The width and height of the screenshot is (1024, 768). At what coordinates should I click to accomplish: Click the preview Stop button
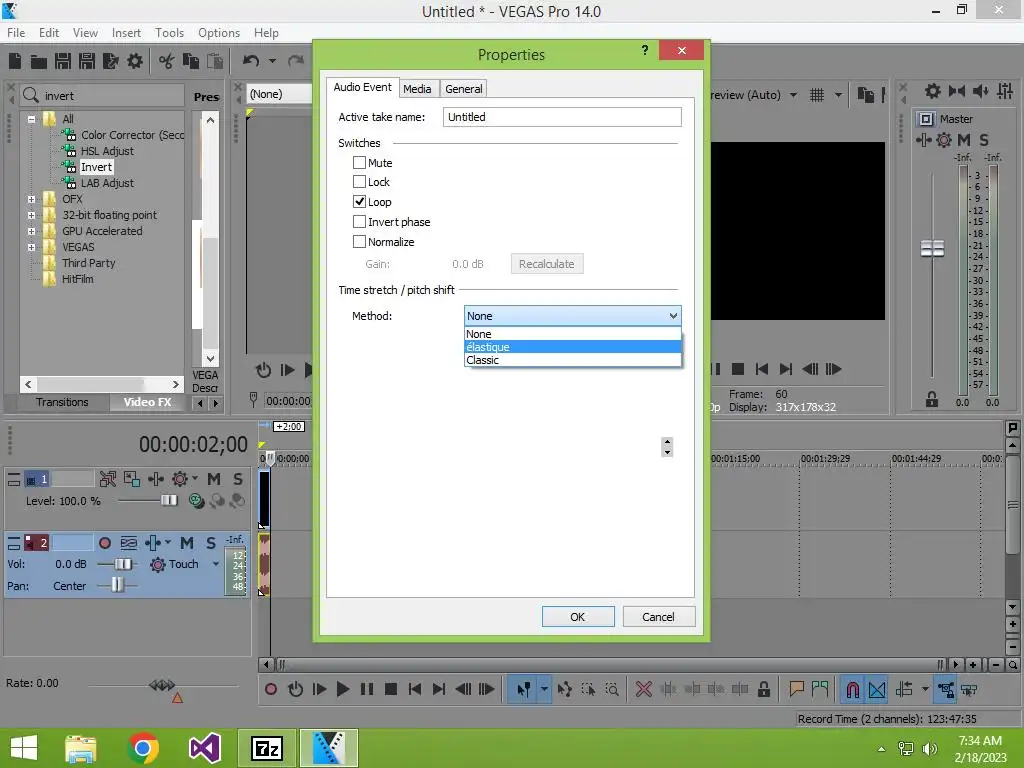[x=738, y=369]
